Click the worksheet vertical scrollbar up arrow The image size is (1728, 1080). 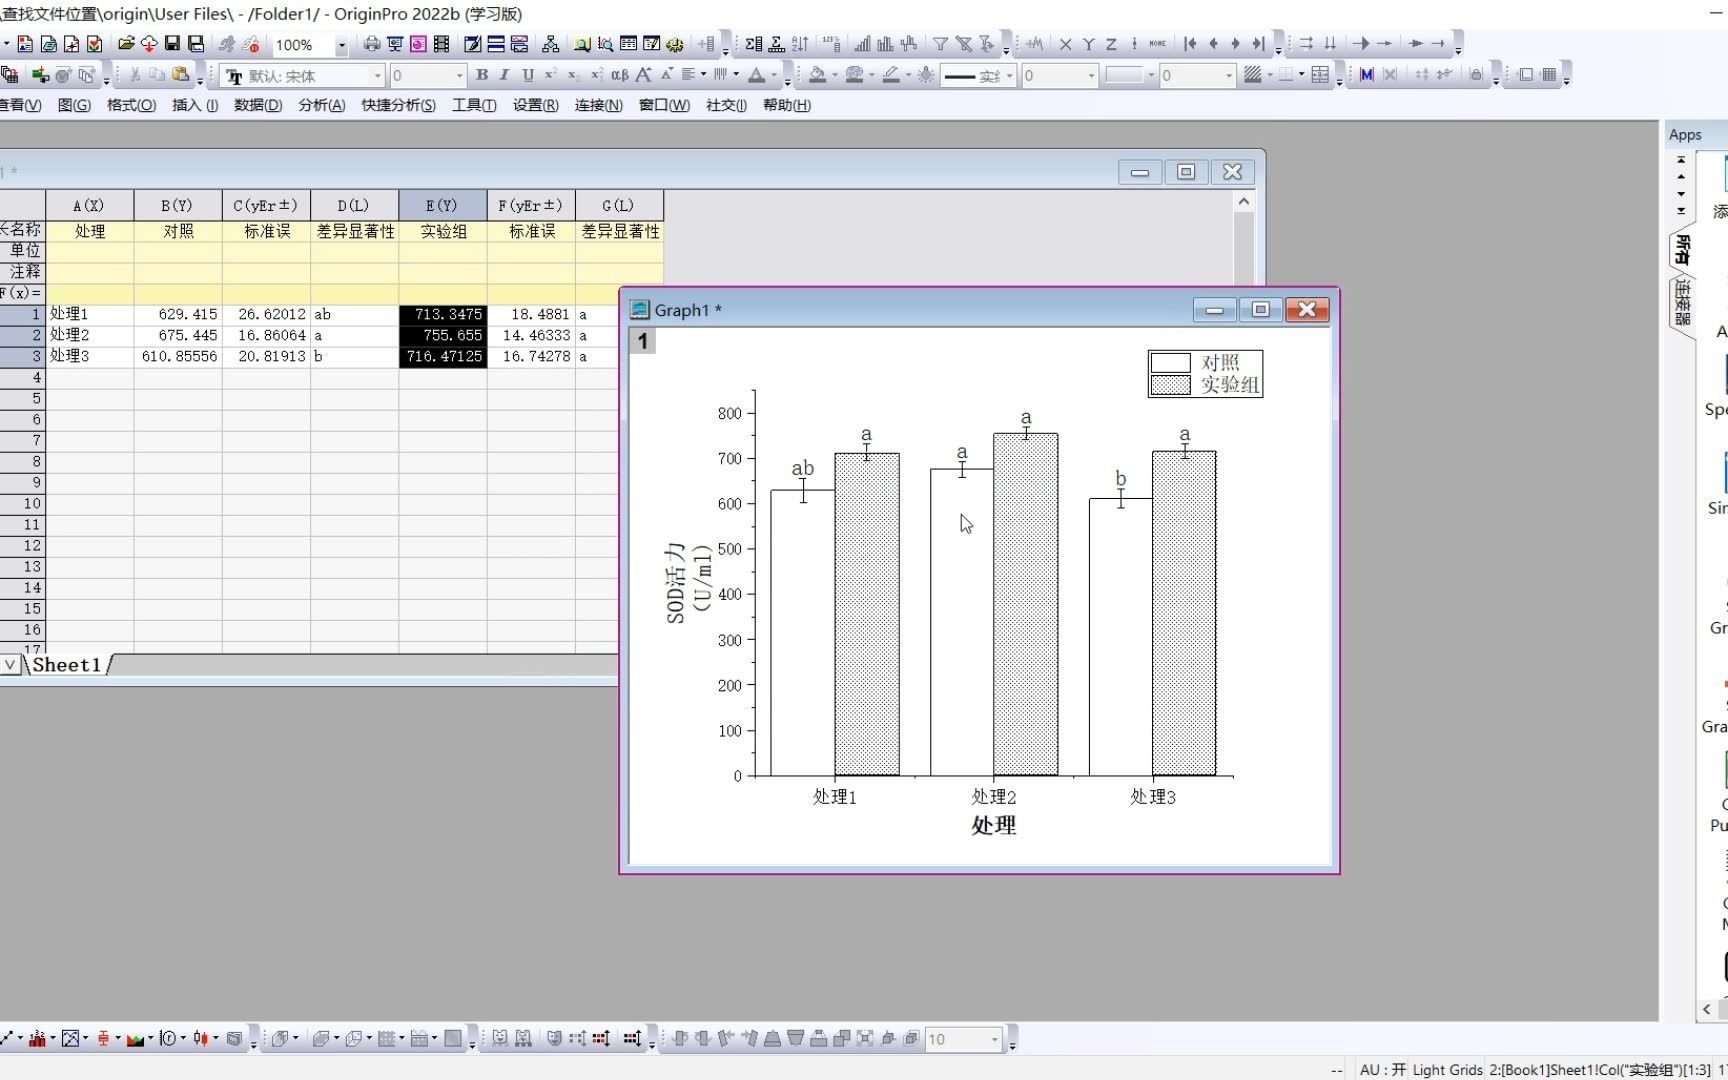click(1244, 201)
